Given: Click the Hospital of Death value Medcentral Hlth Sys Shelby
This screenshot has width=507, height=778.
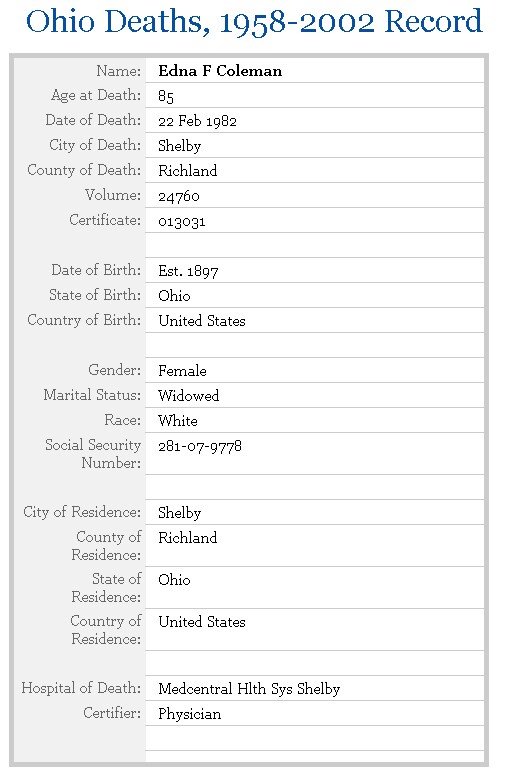Looking at the screenshot, I should pos(249,689).
